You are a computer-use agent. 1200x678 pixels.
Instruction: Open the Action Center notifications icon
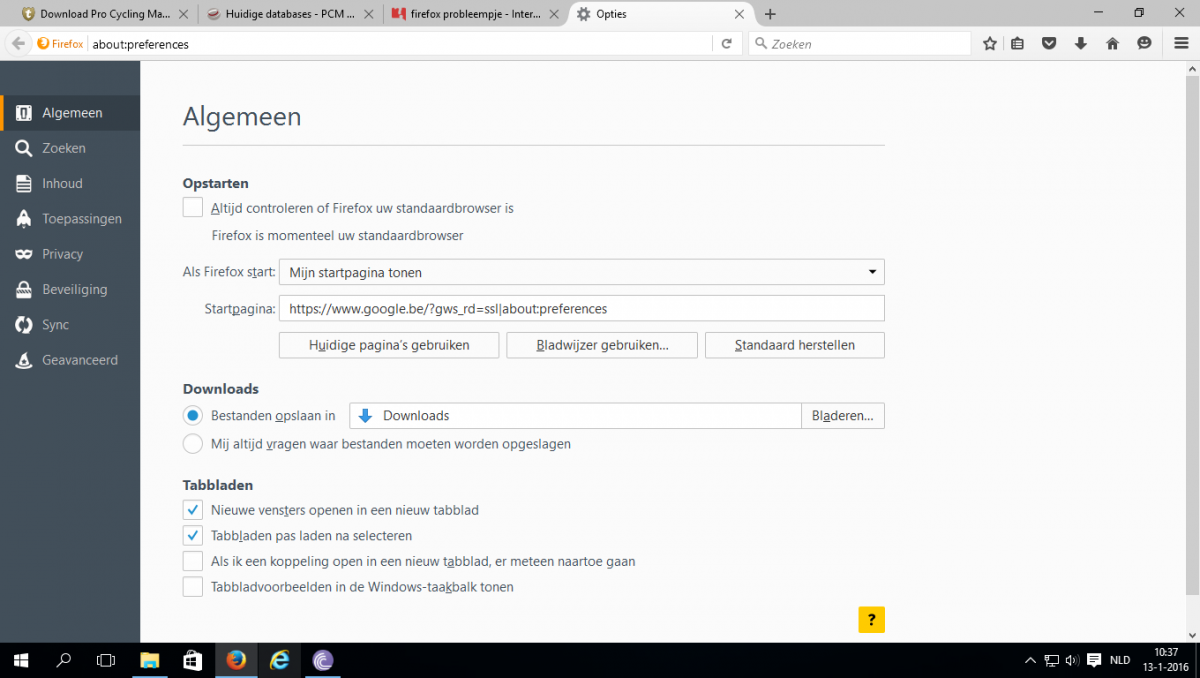pos(1094,660)
